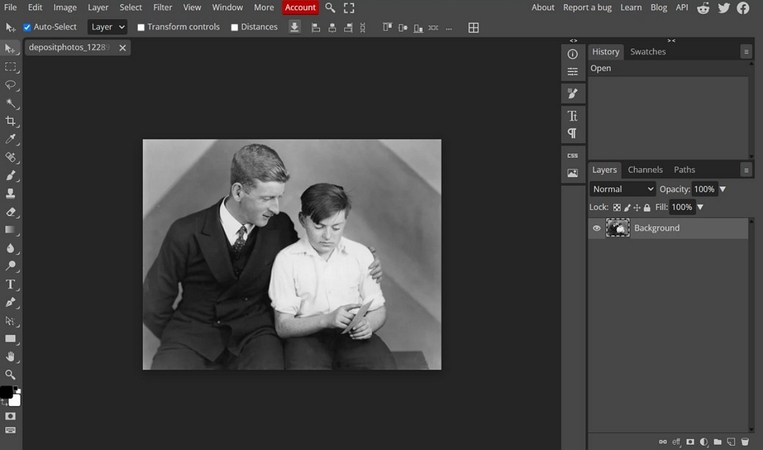Select the Move tool in toolbar

point(10,48)
